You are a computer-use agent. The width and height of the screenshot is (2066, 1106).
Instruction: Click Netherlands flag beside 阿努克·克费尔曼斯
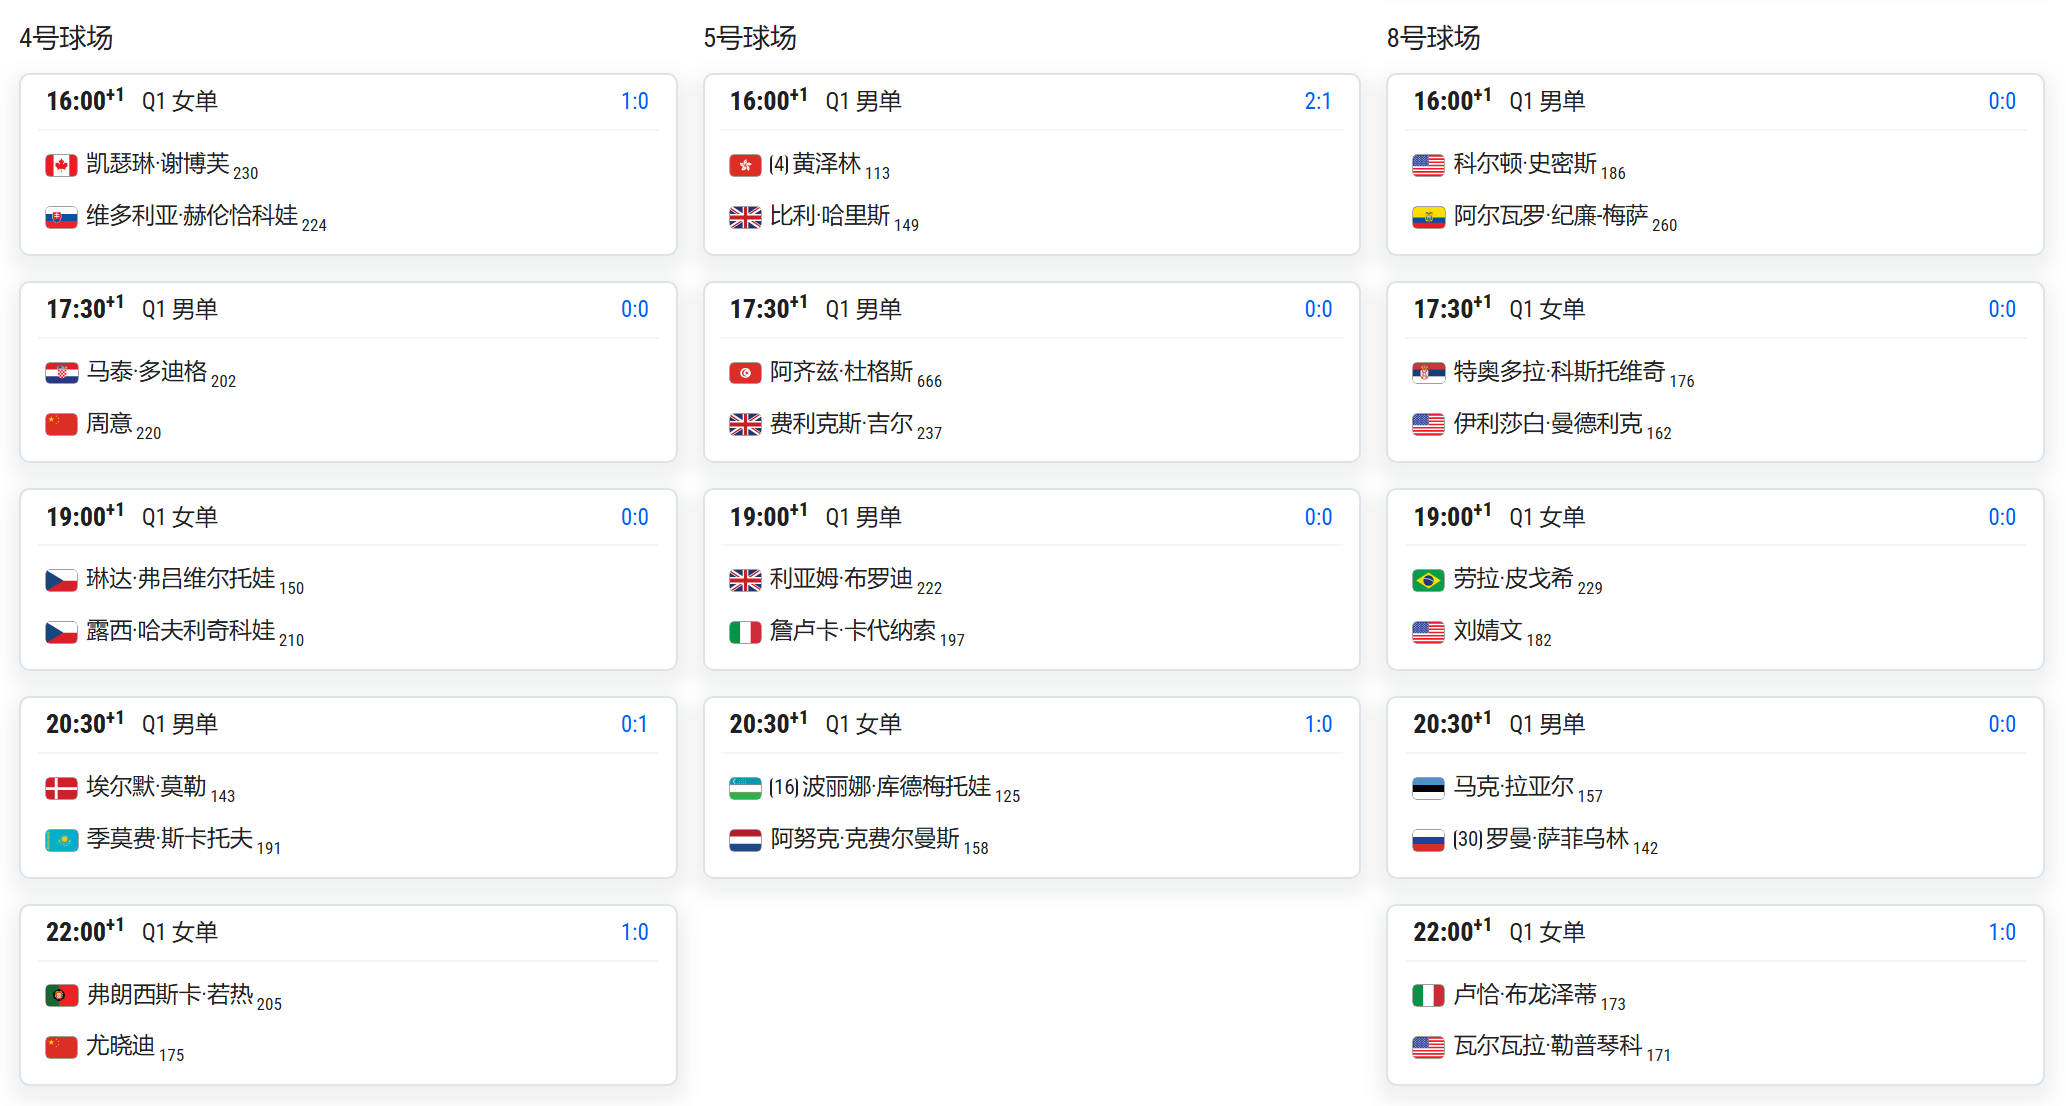[x=745, y=840]
